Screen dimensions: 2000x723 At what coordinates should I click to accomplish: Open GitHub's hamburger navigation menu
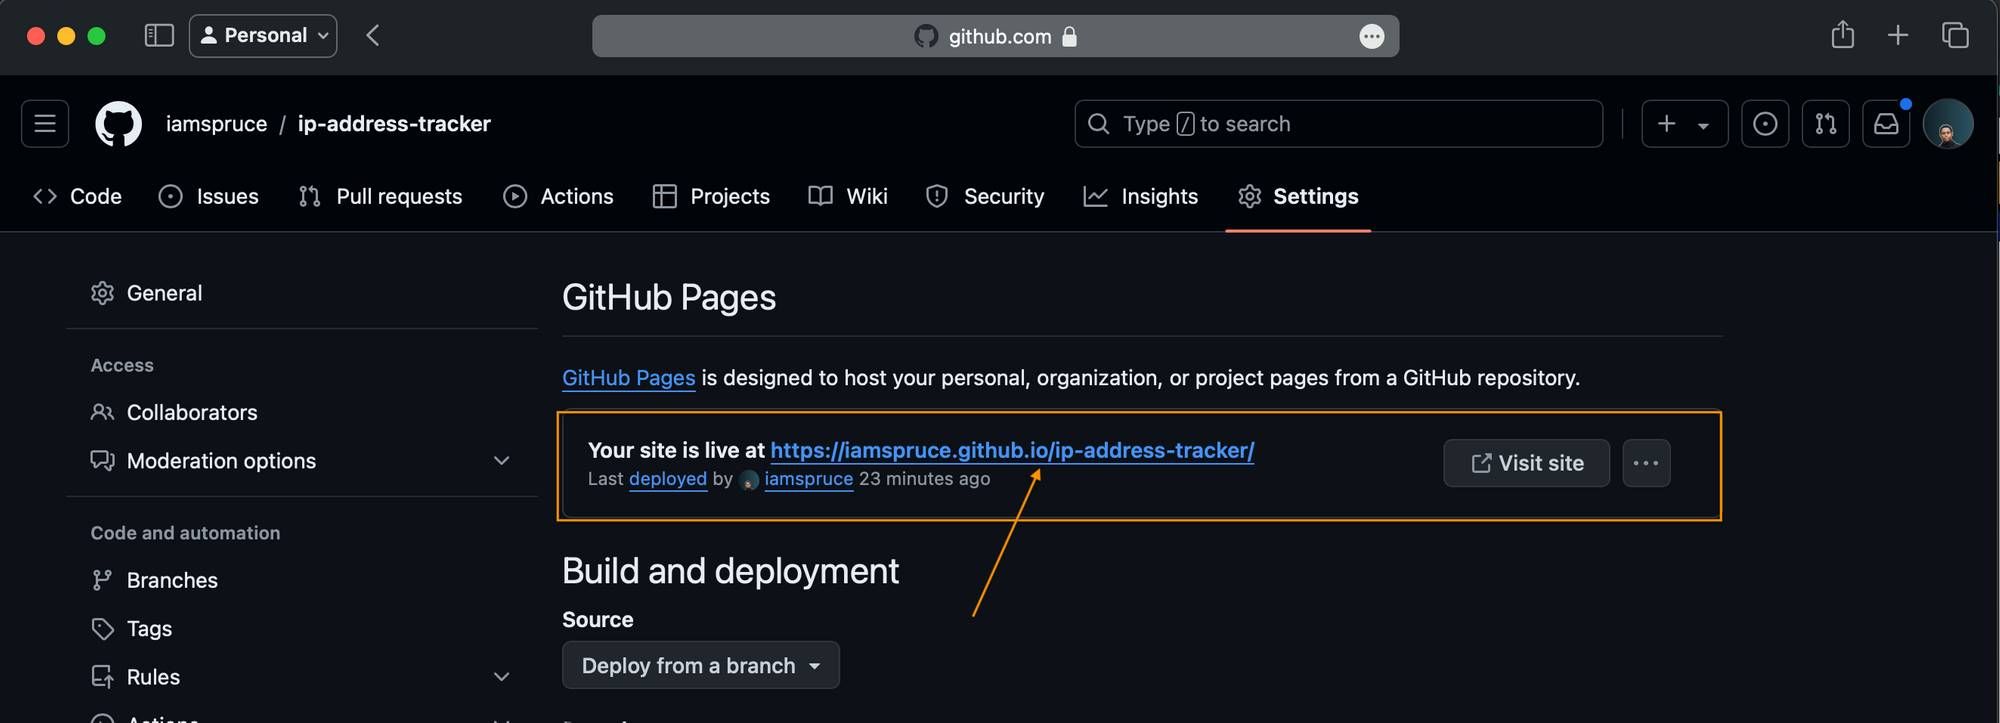point(45,124)
